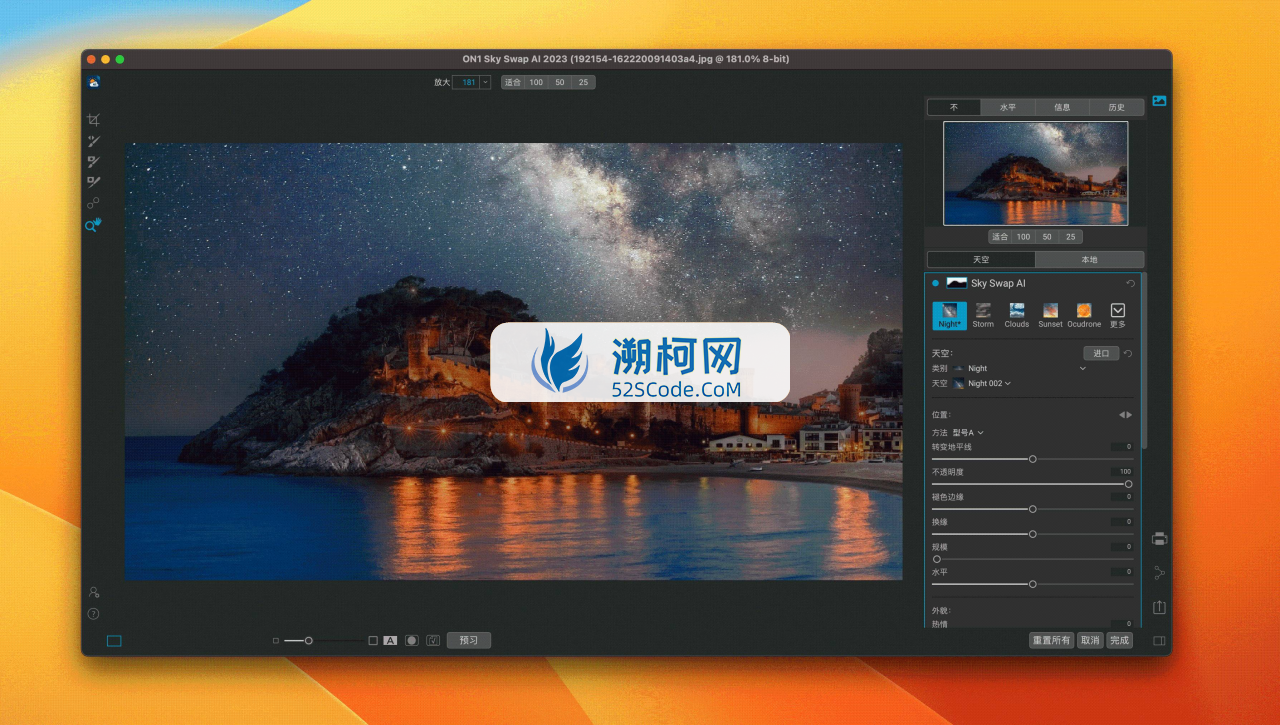Click the Share icon on right edge

point(1159,573)
